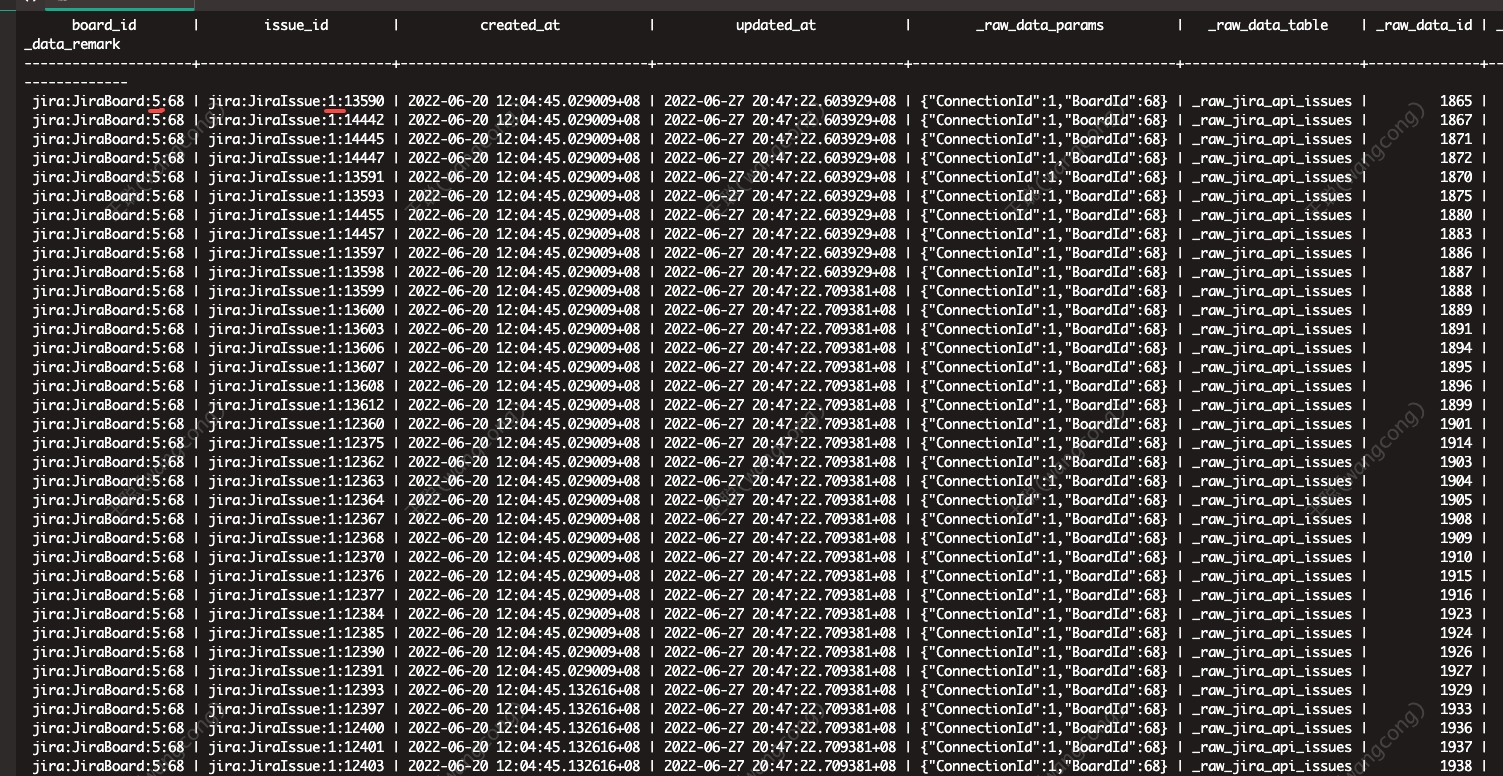Screen dimensions: 1503x776
Task: Click the _raw_data_table column header
Action: click(1268, 25)
